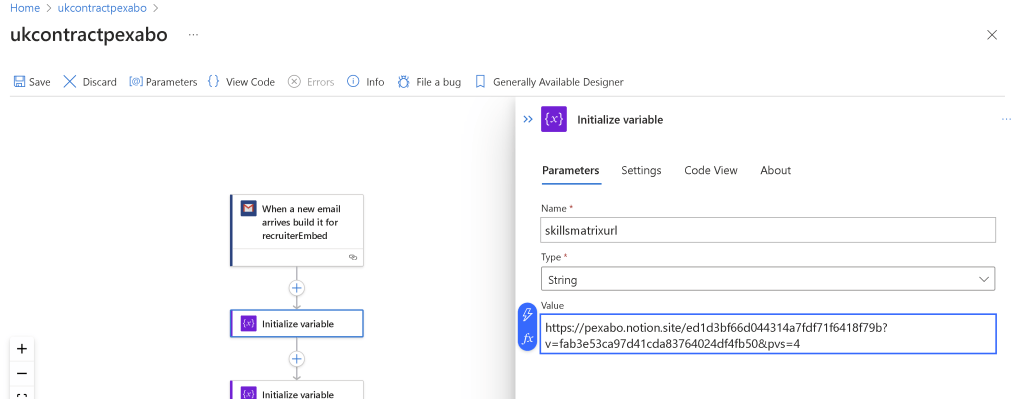The width and height of the screenshot is (1021, 399).
Task: Switch to the Settings tab
Action: [x=641, y=171]
